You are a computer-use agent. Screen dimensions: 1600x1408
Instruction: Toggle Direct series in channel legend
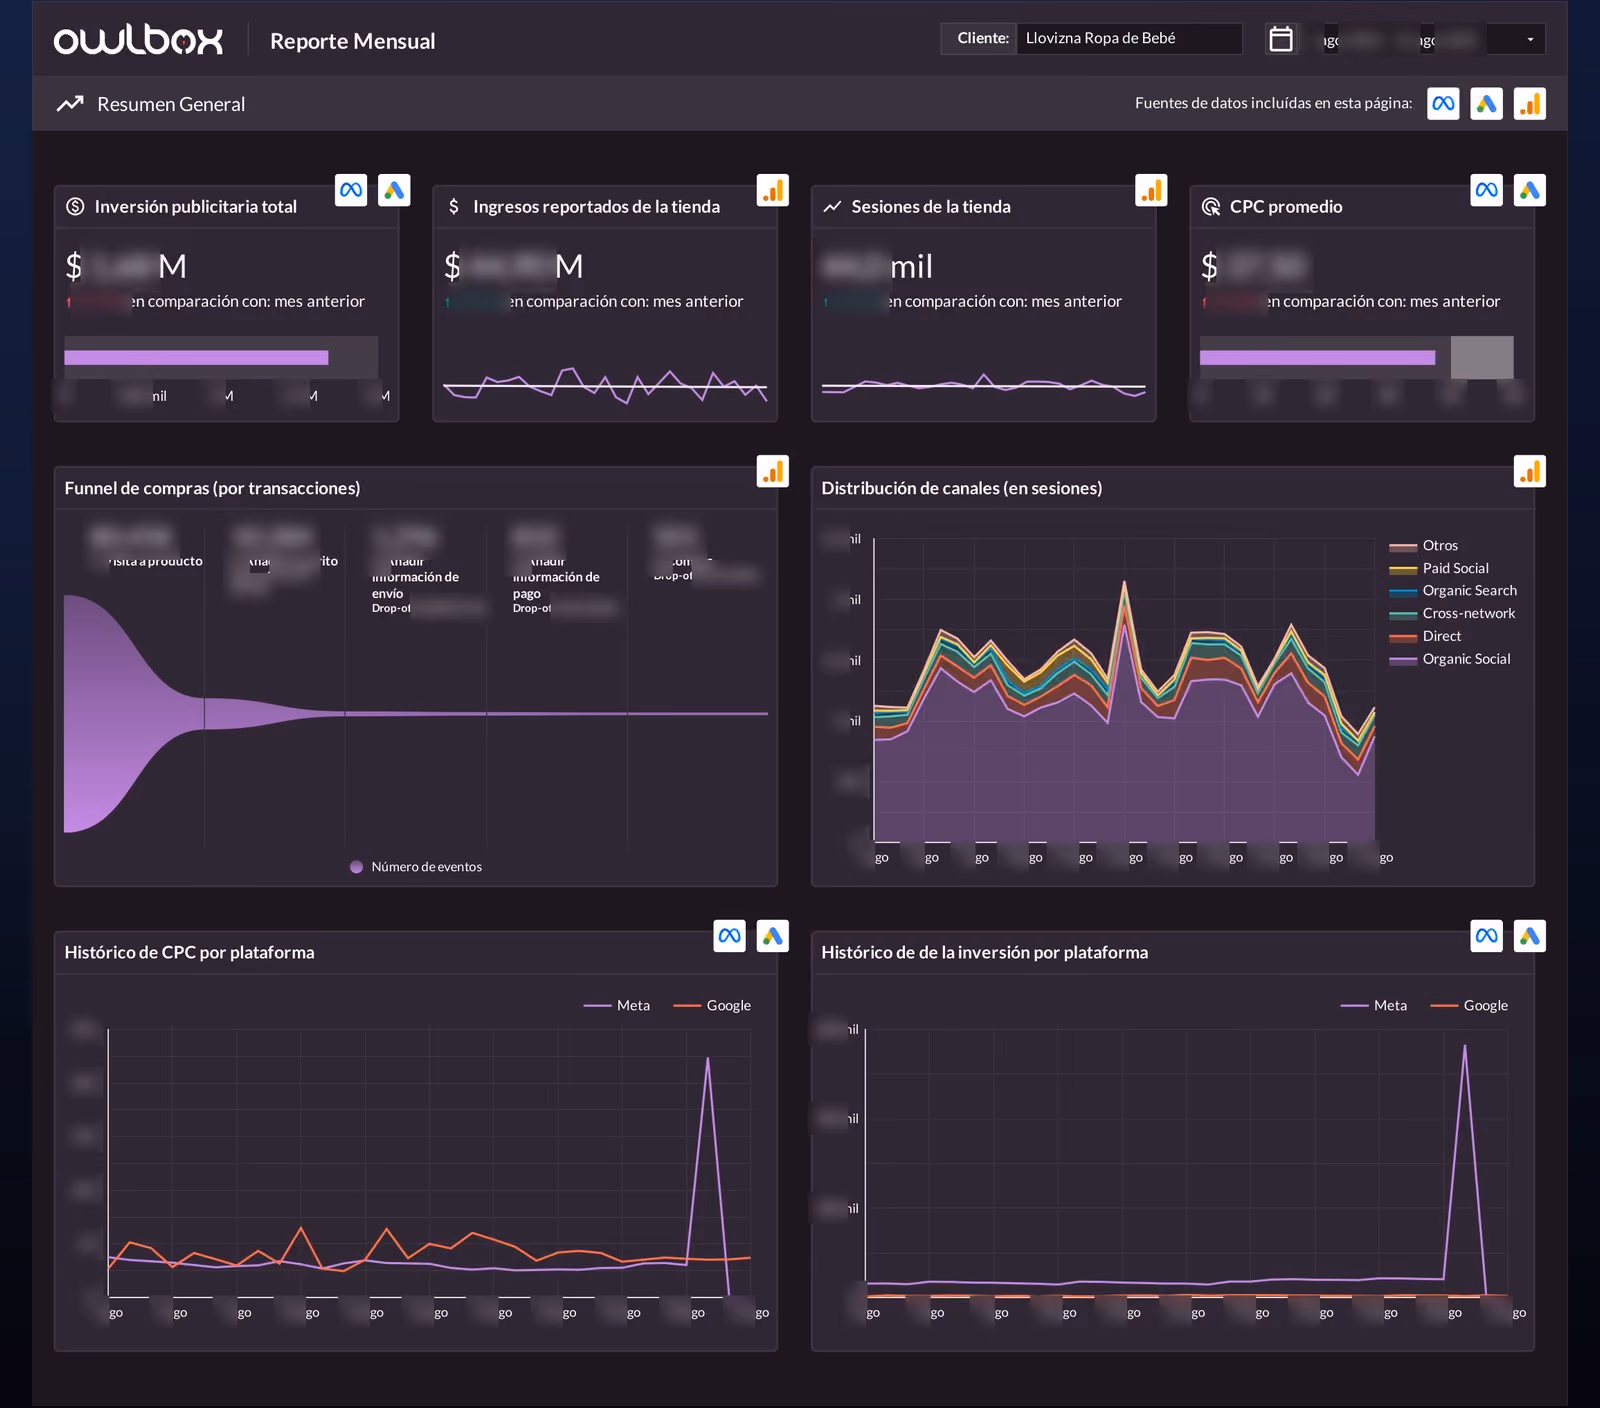coord(1425,636)
